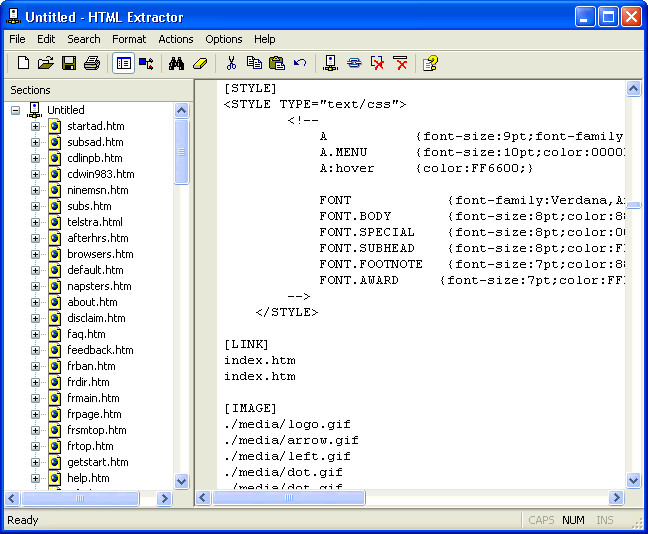
Task: Click the New document toolbar icon
Action: (23, 63)
